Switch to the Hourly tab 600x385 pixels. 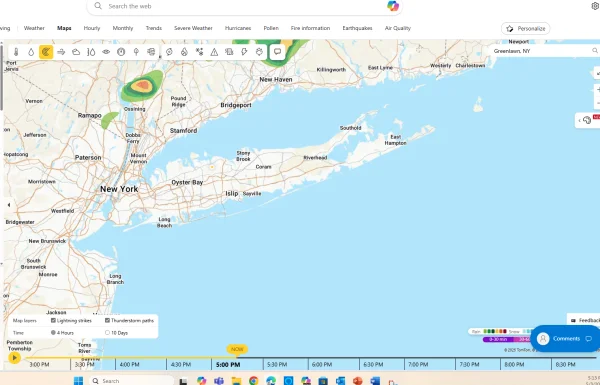92,28
